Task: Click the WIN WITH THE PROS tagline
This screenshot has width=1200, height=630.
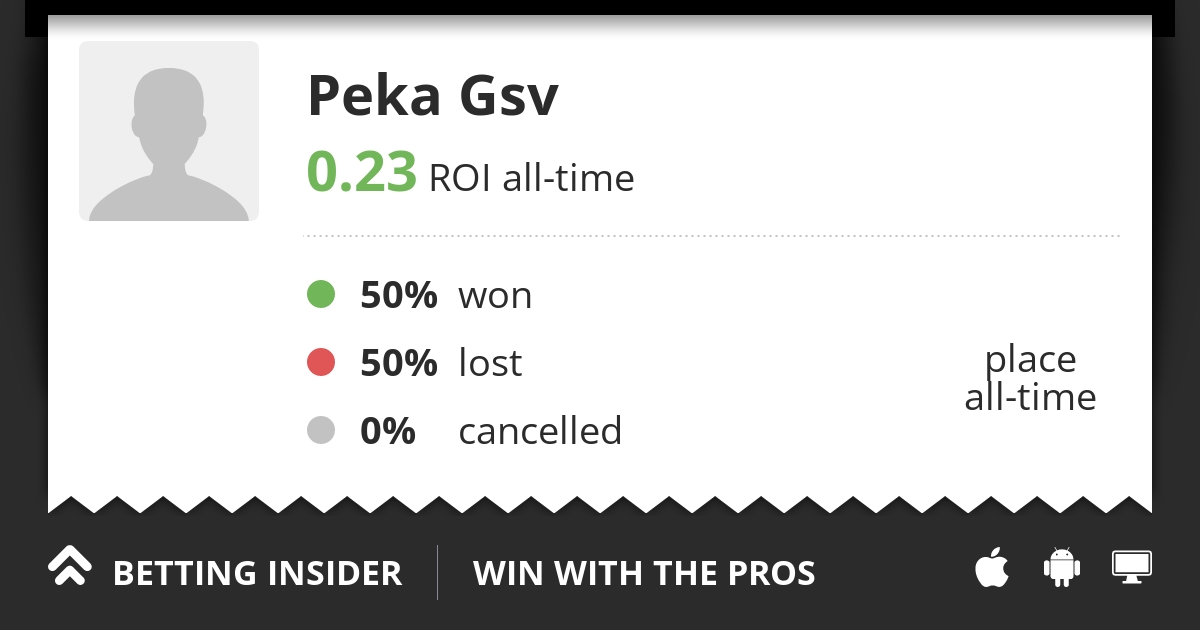Action: tap(644, 574)
